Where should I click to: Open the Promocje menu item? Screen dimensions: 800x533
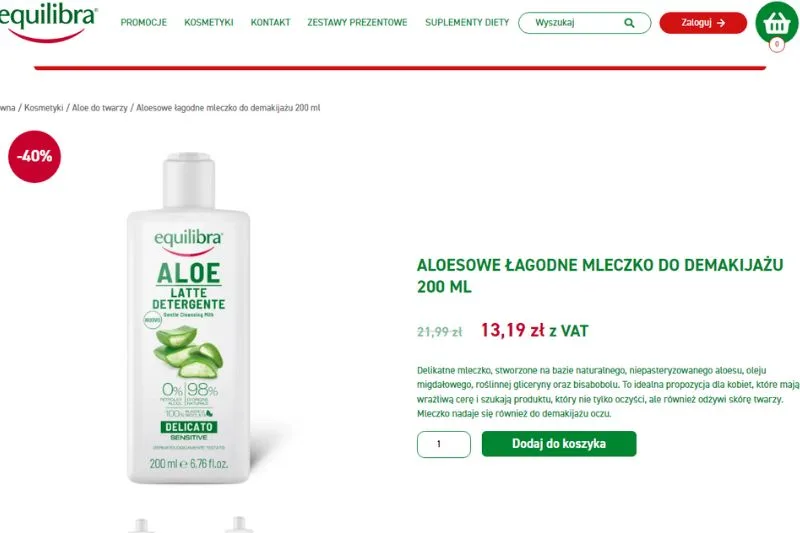click(x=143, y=22)
